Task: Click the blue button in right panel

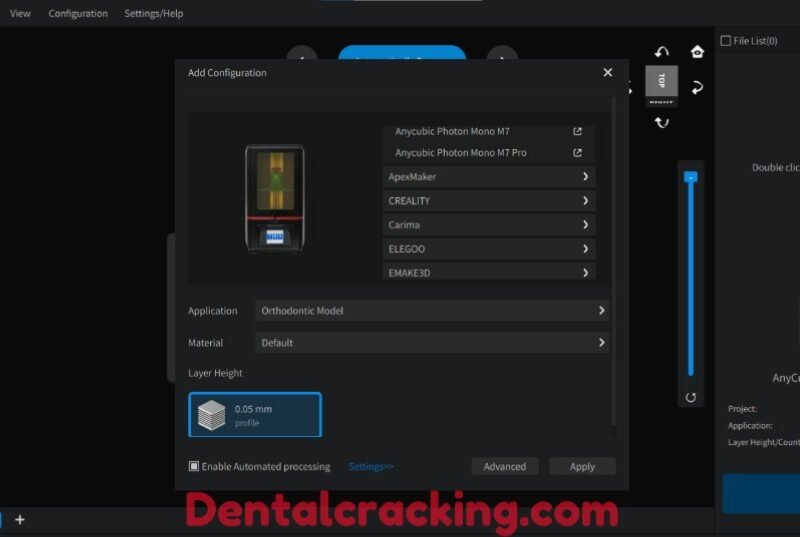Action: point(761,493)
